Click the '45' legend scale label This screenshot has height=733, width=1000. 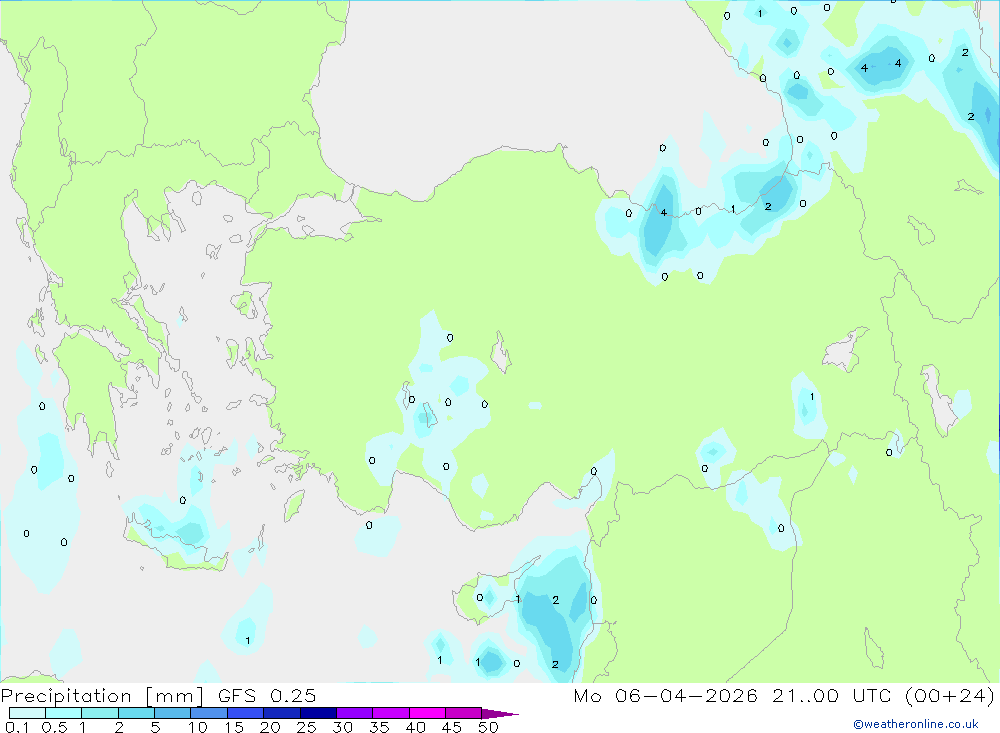[452, 727]
